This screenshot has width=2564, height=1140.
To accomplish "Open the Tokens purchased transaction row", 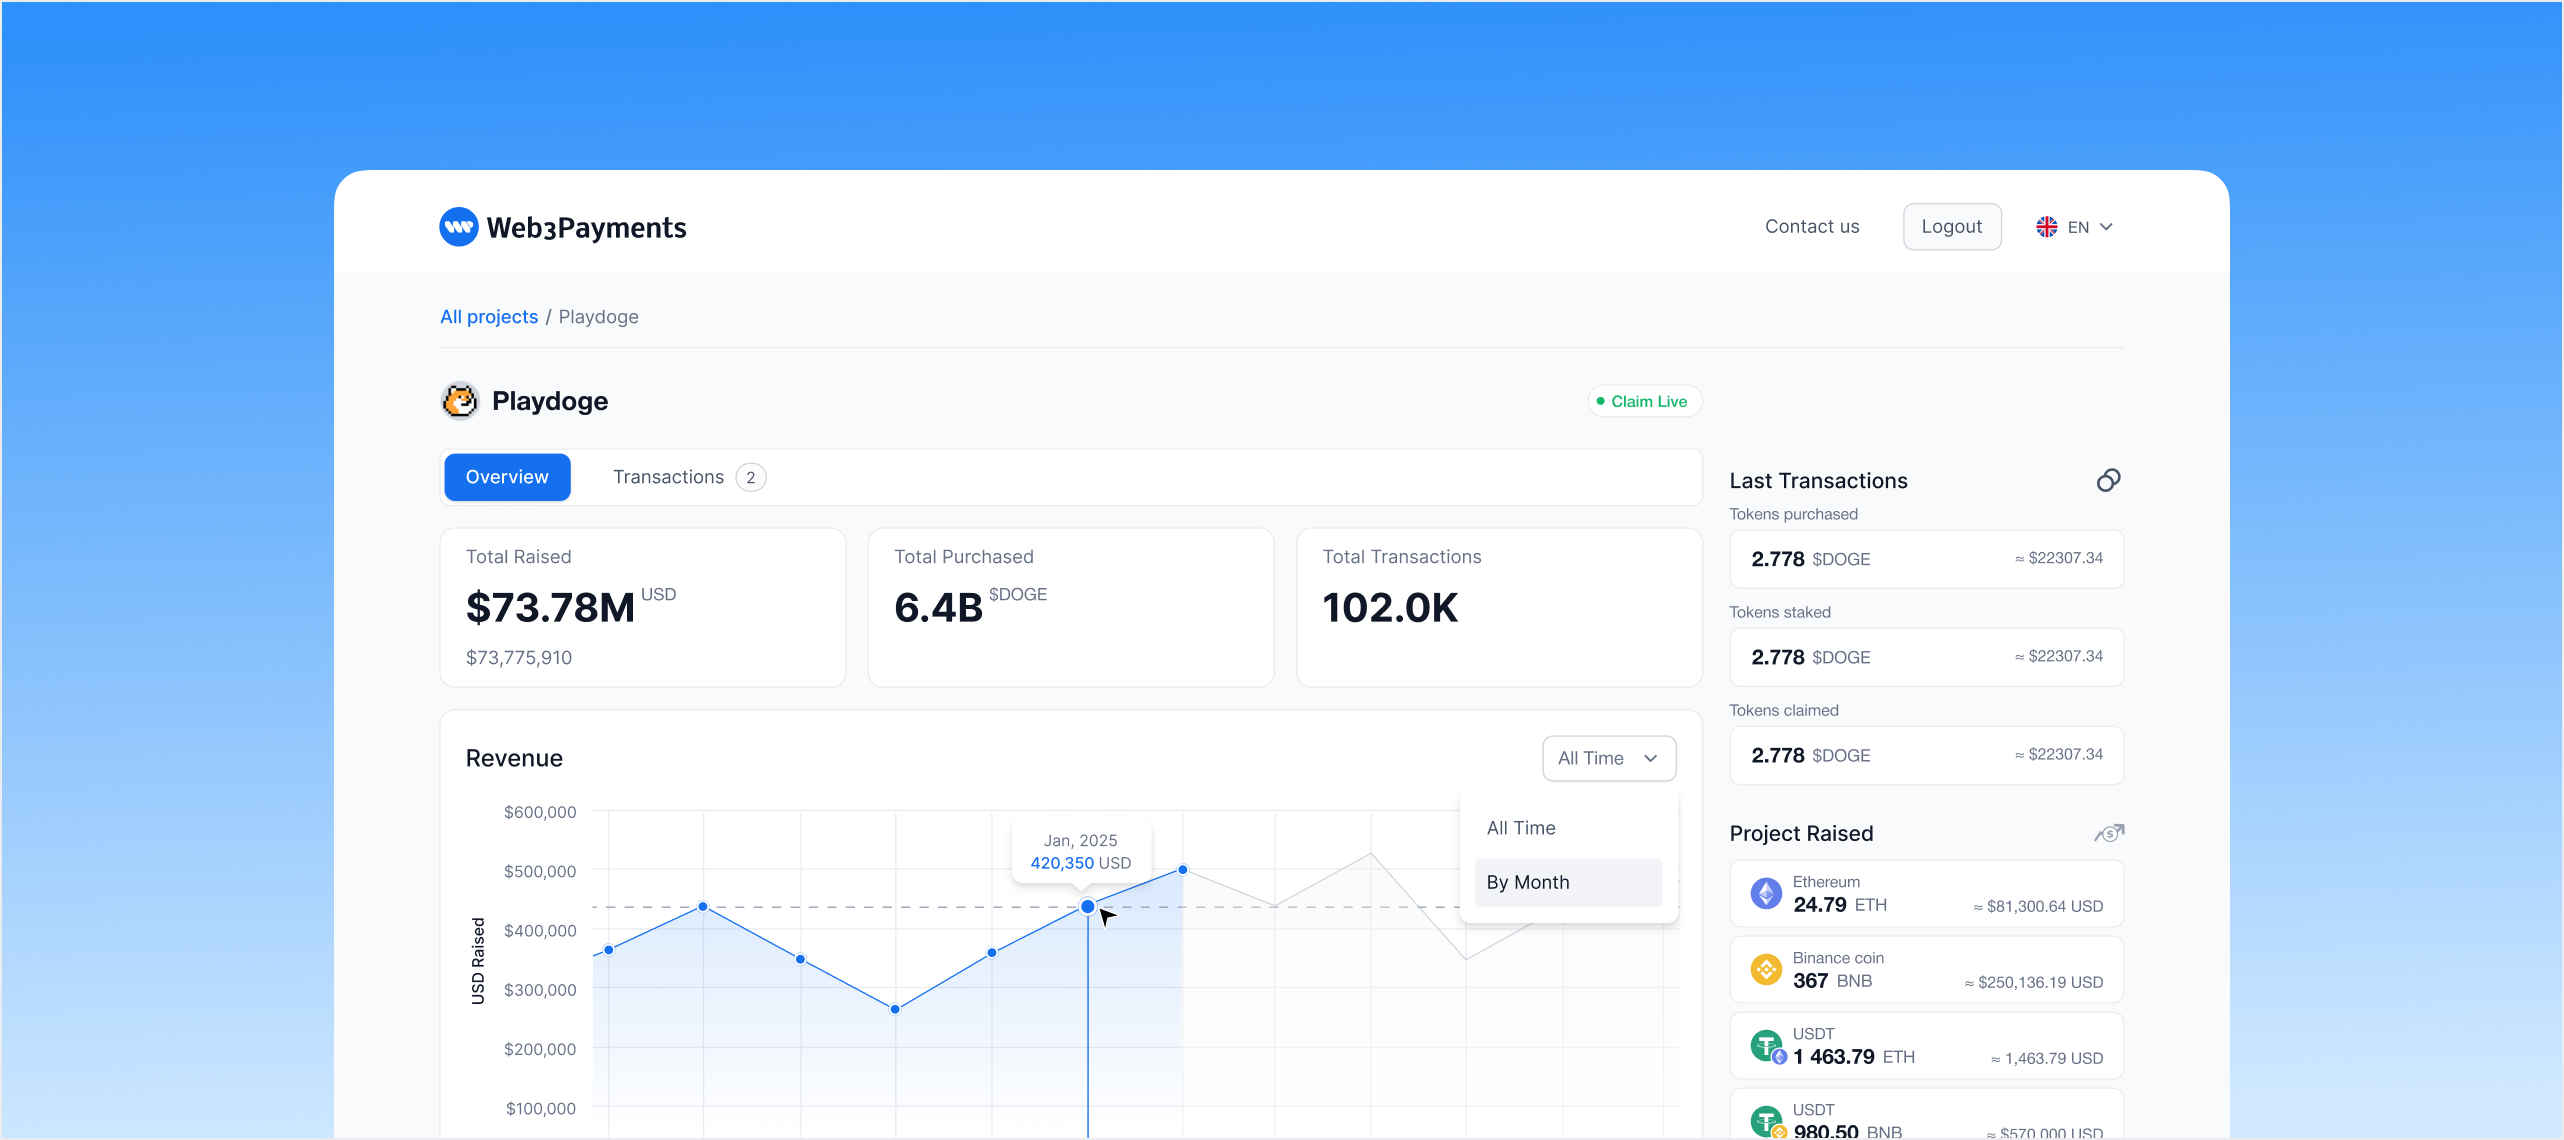I will tap(1926, 559).
